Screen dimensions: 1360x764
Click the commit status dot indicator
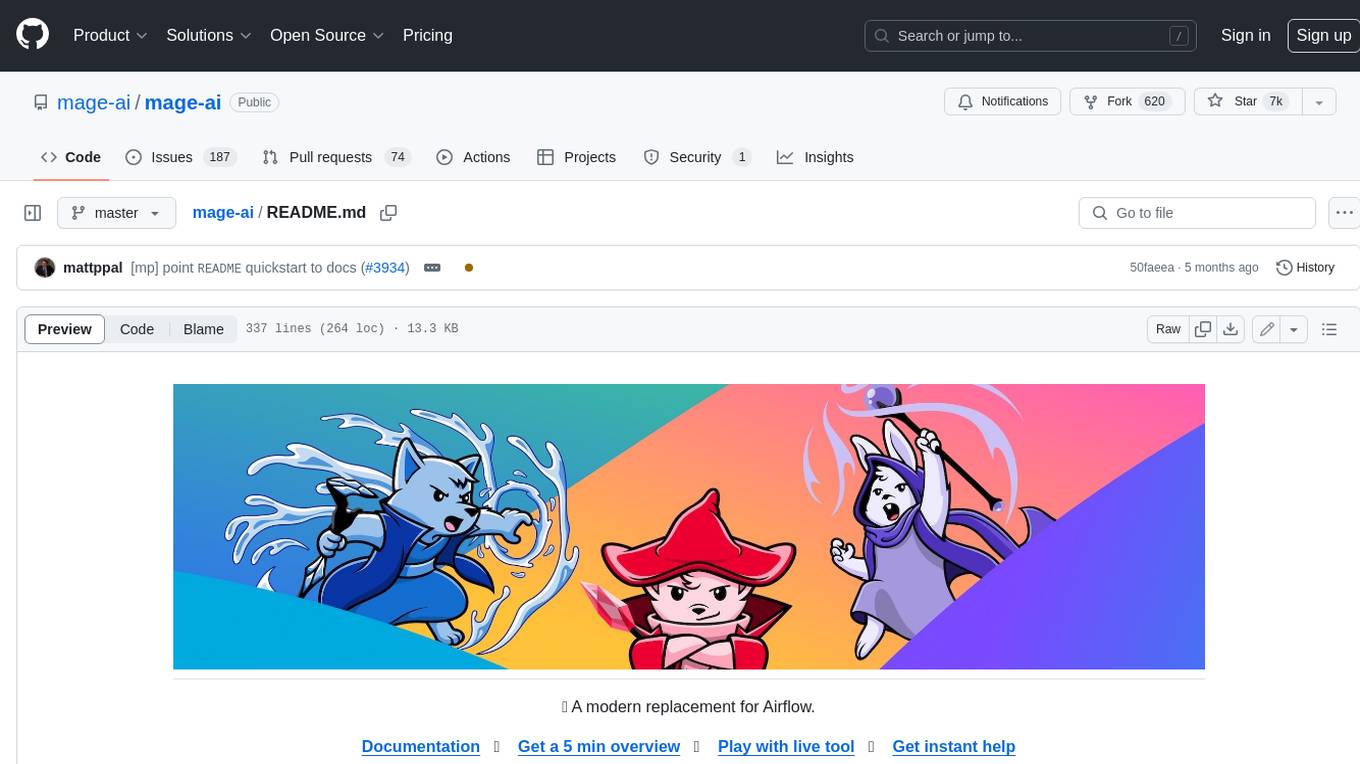click(468, 268)
